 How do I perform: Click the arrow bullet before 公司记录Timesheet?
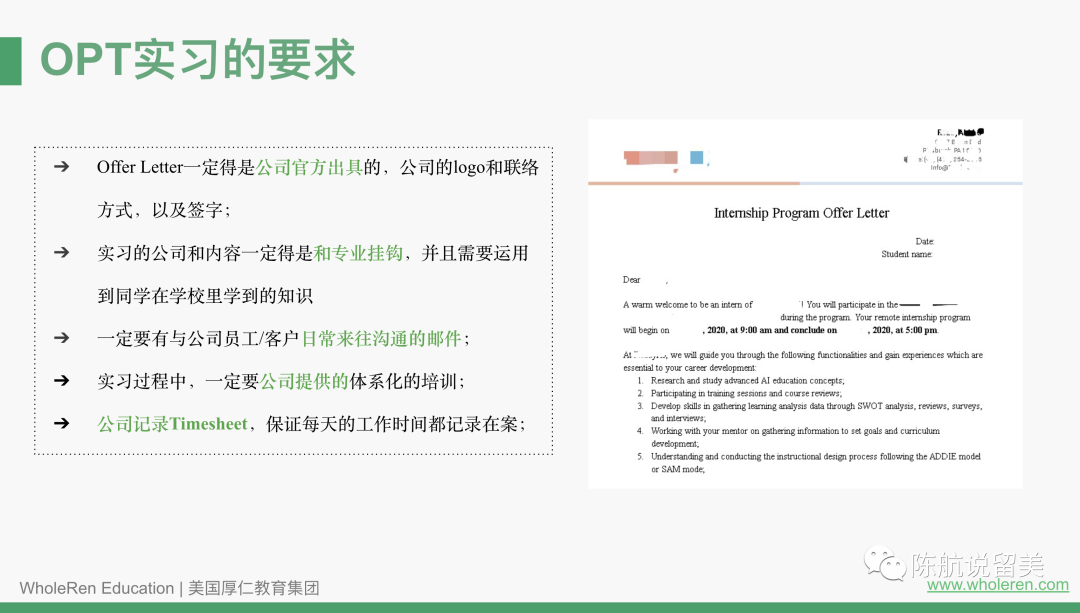point(62,424)
